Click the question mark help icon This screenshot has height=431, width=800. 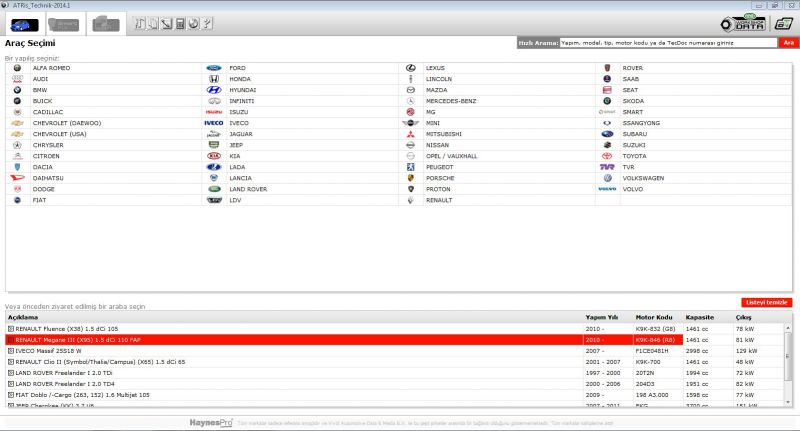click(x=207, y=23)
